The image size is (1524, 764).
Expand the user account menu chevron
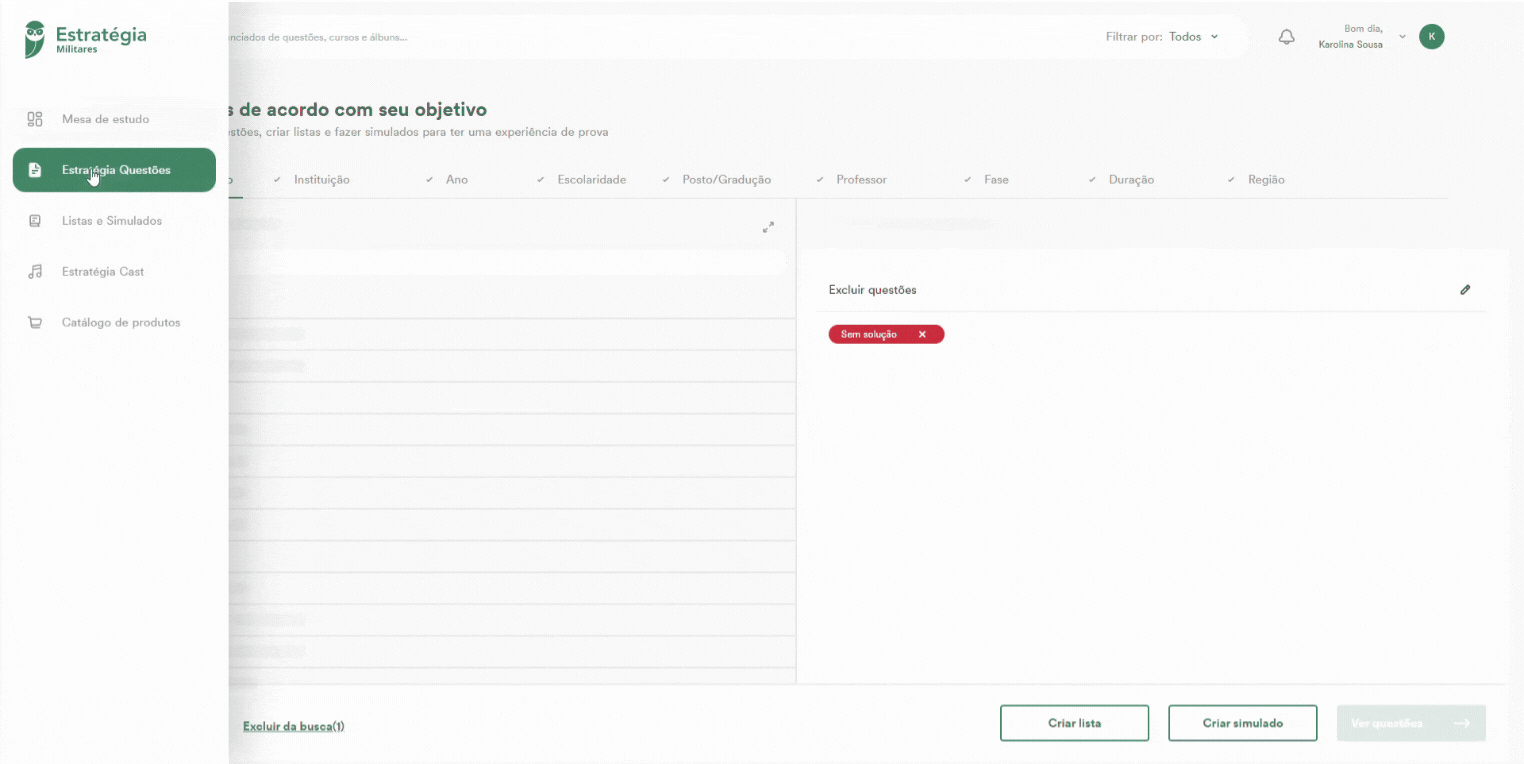coord(1402,37)
